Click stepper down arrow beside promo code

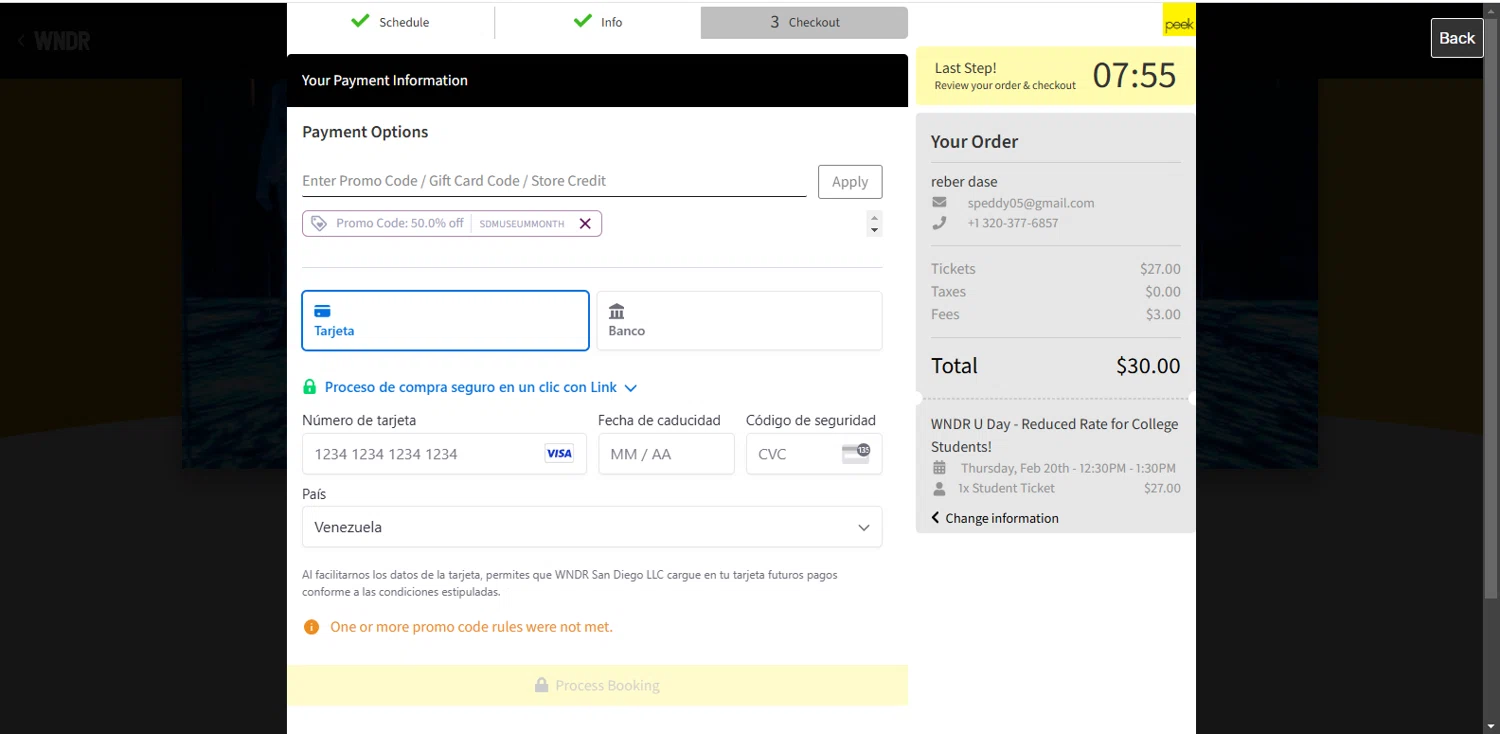[x=875, y=231]
